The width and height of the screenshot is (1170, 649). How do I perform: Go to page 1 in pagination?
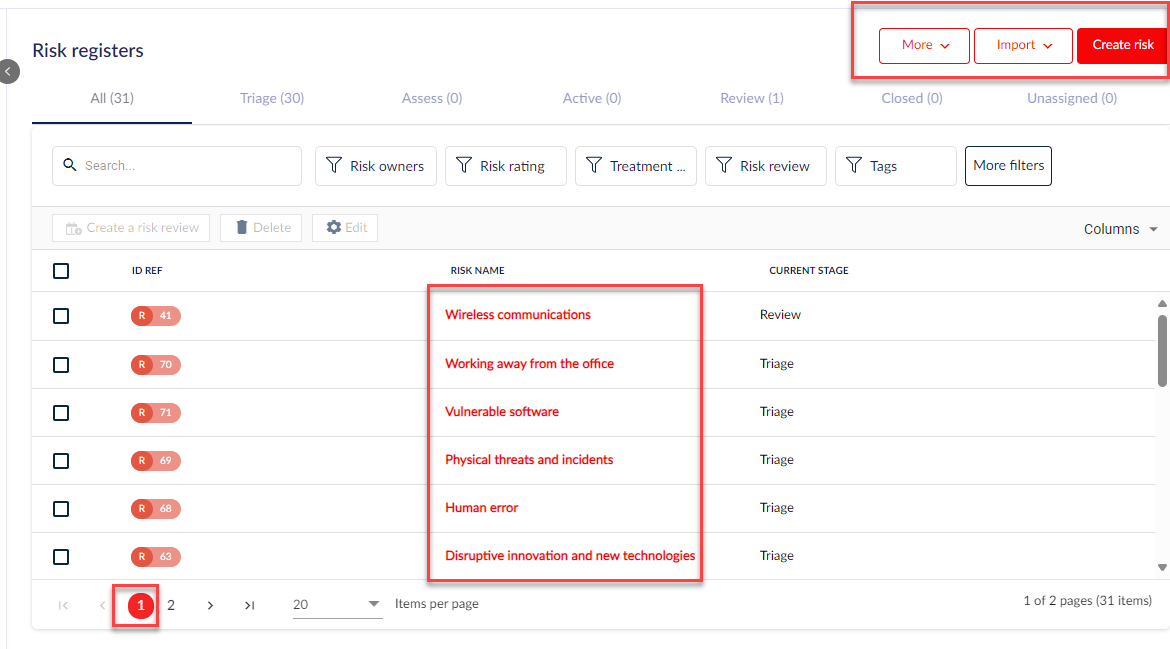tap(140, 605)
